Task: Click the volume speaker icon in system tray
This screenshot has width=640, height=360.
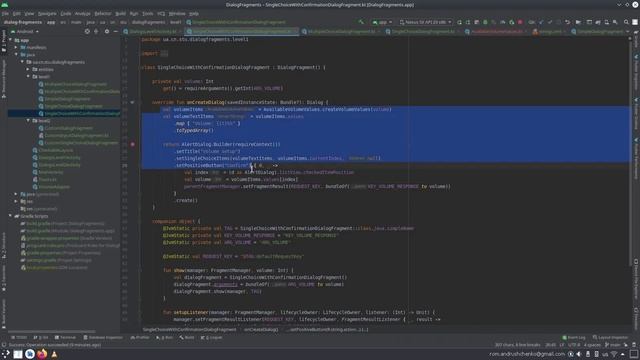Action: tap(579, 354)
